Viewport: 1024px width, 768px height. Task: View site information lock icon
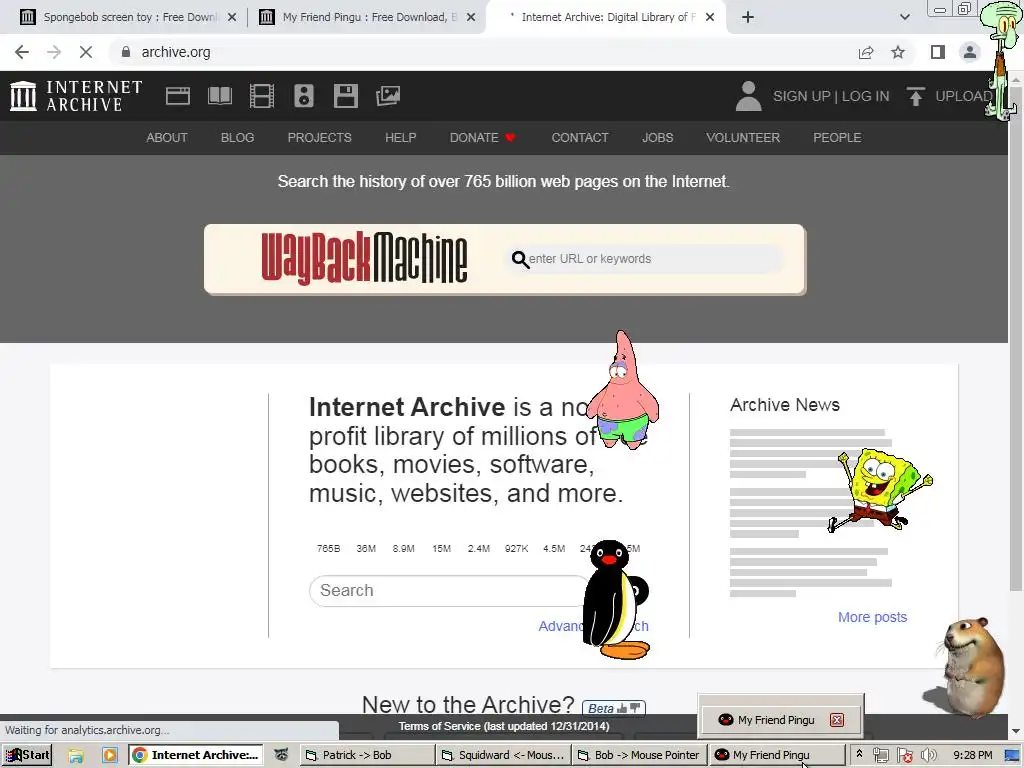[x=126, y=52]
